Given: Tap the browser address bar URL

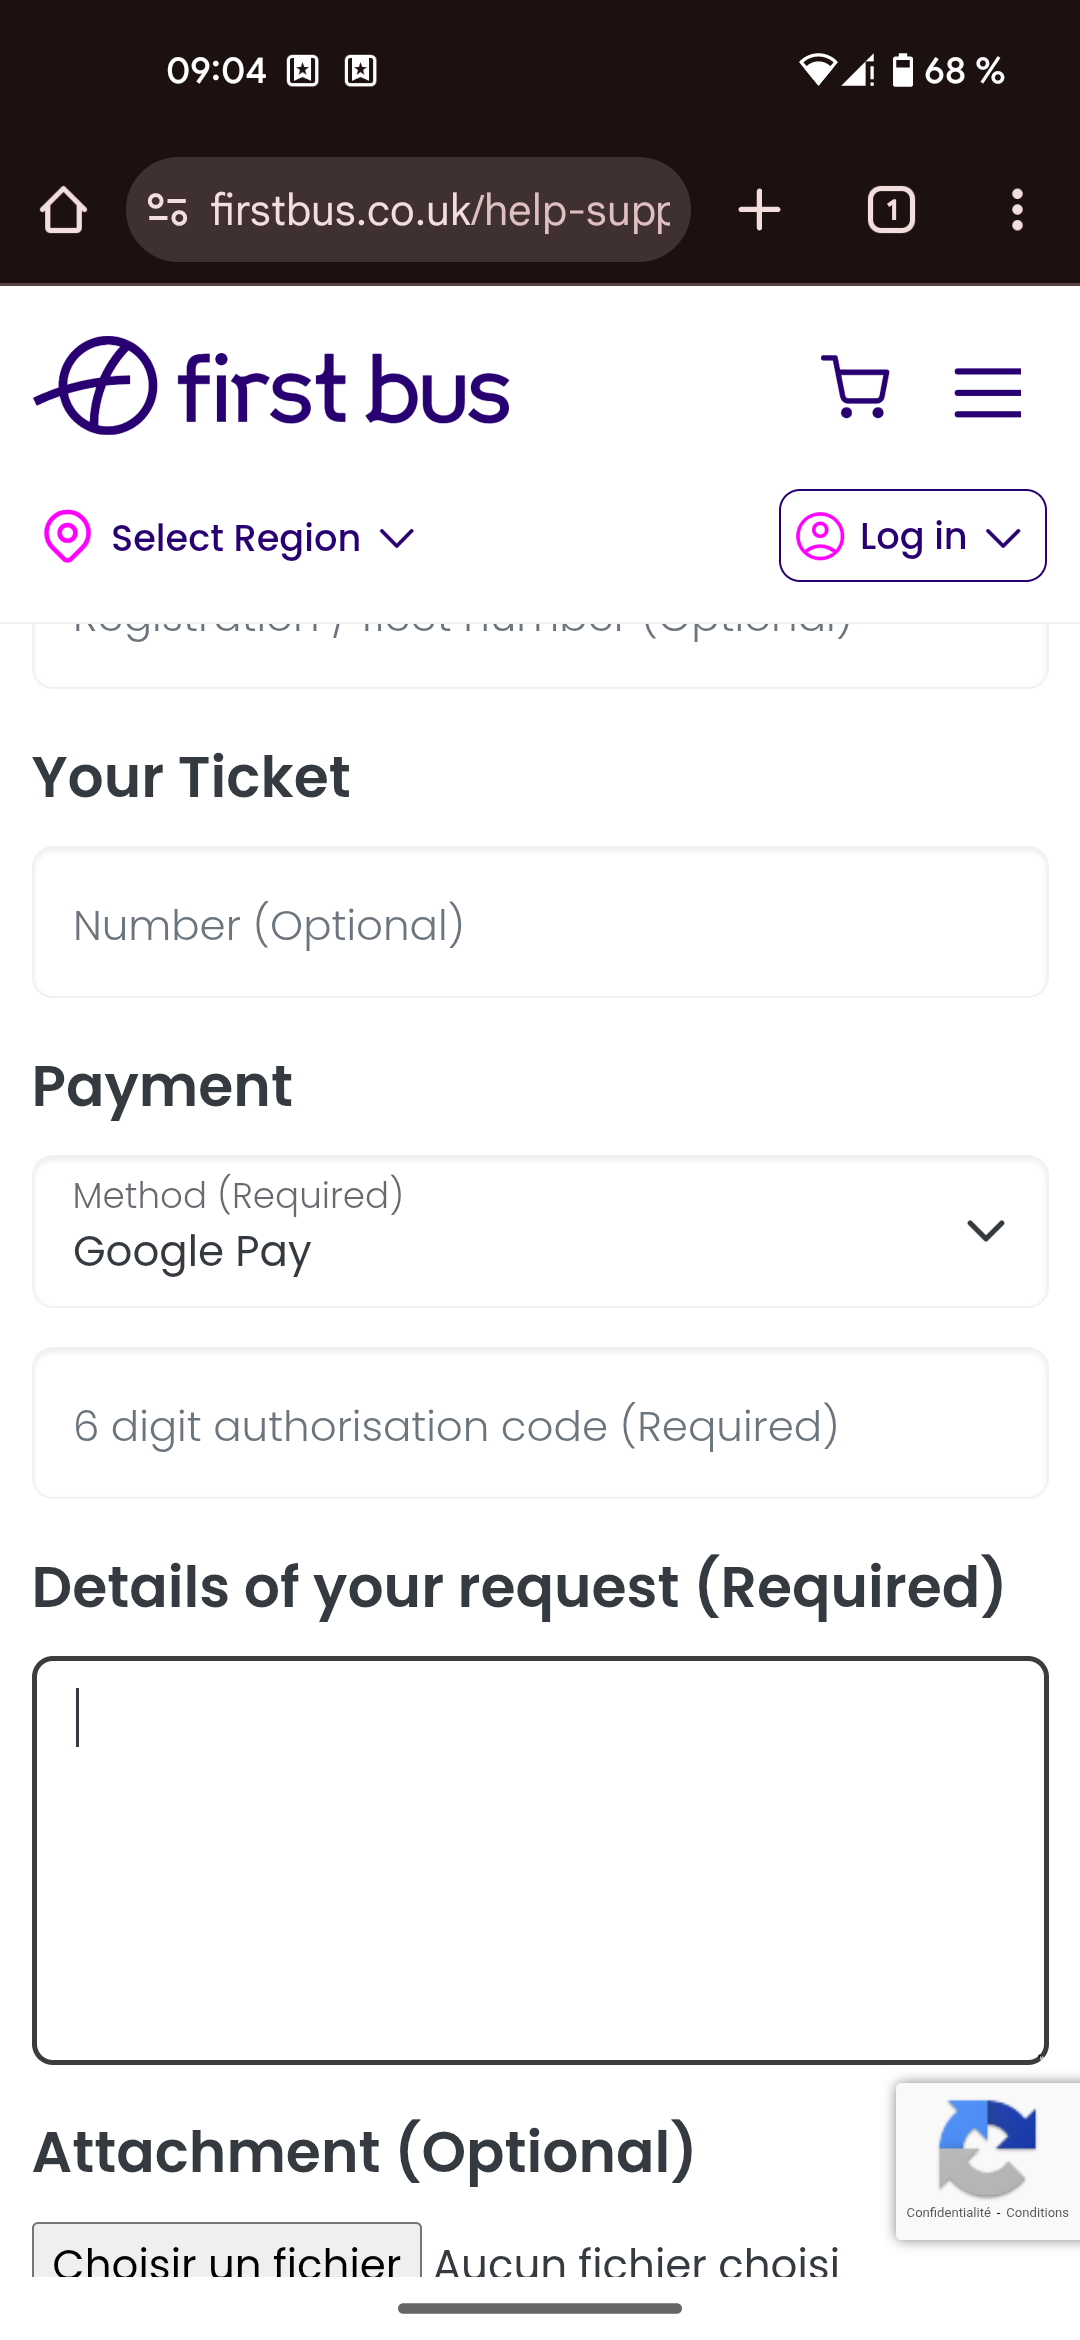Looking at the screenshot, I should click(x=440, y=210).
